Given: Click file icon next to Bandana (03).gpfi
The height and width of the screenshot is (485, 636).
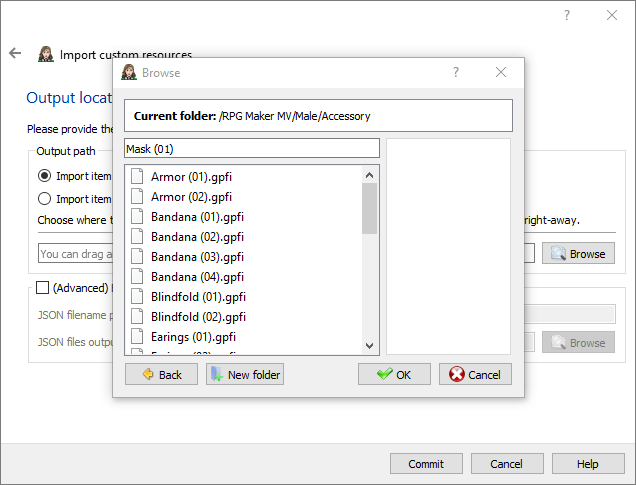Looking at the screenshot, I should click(137, 256).
